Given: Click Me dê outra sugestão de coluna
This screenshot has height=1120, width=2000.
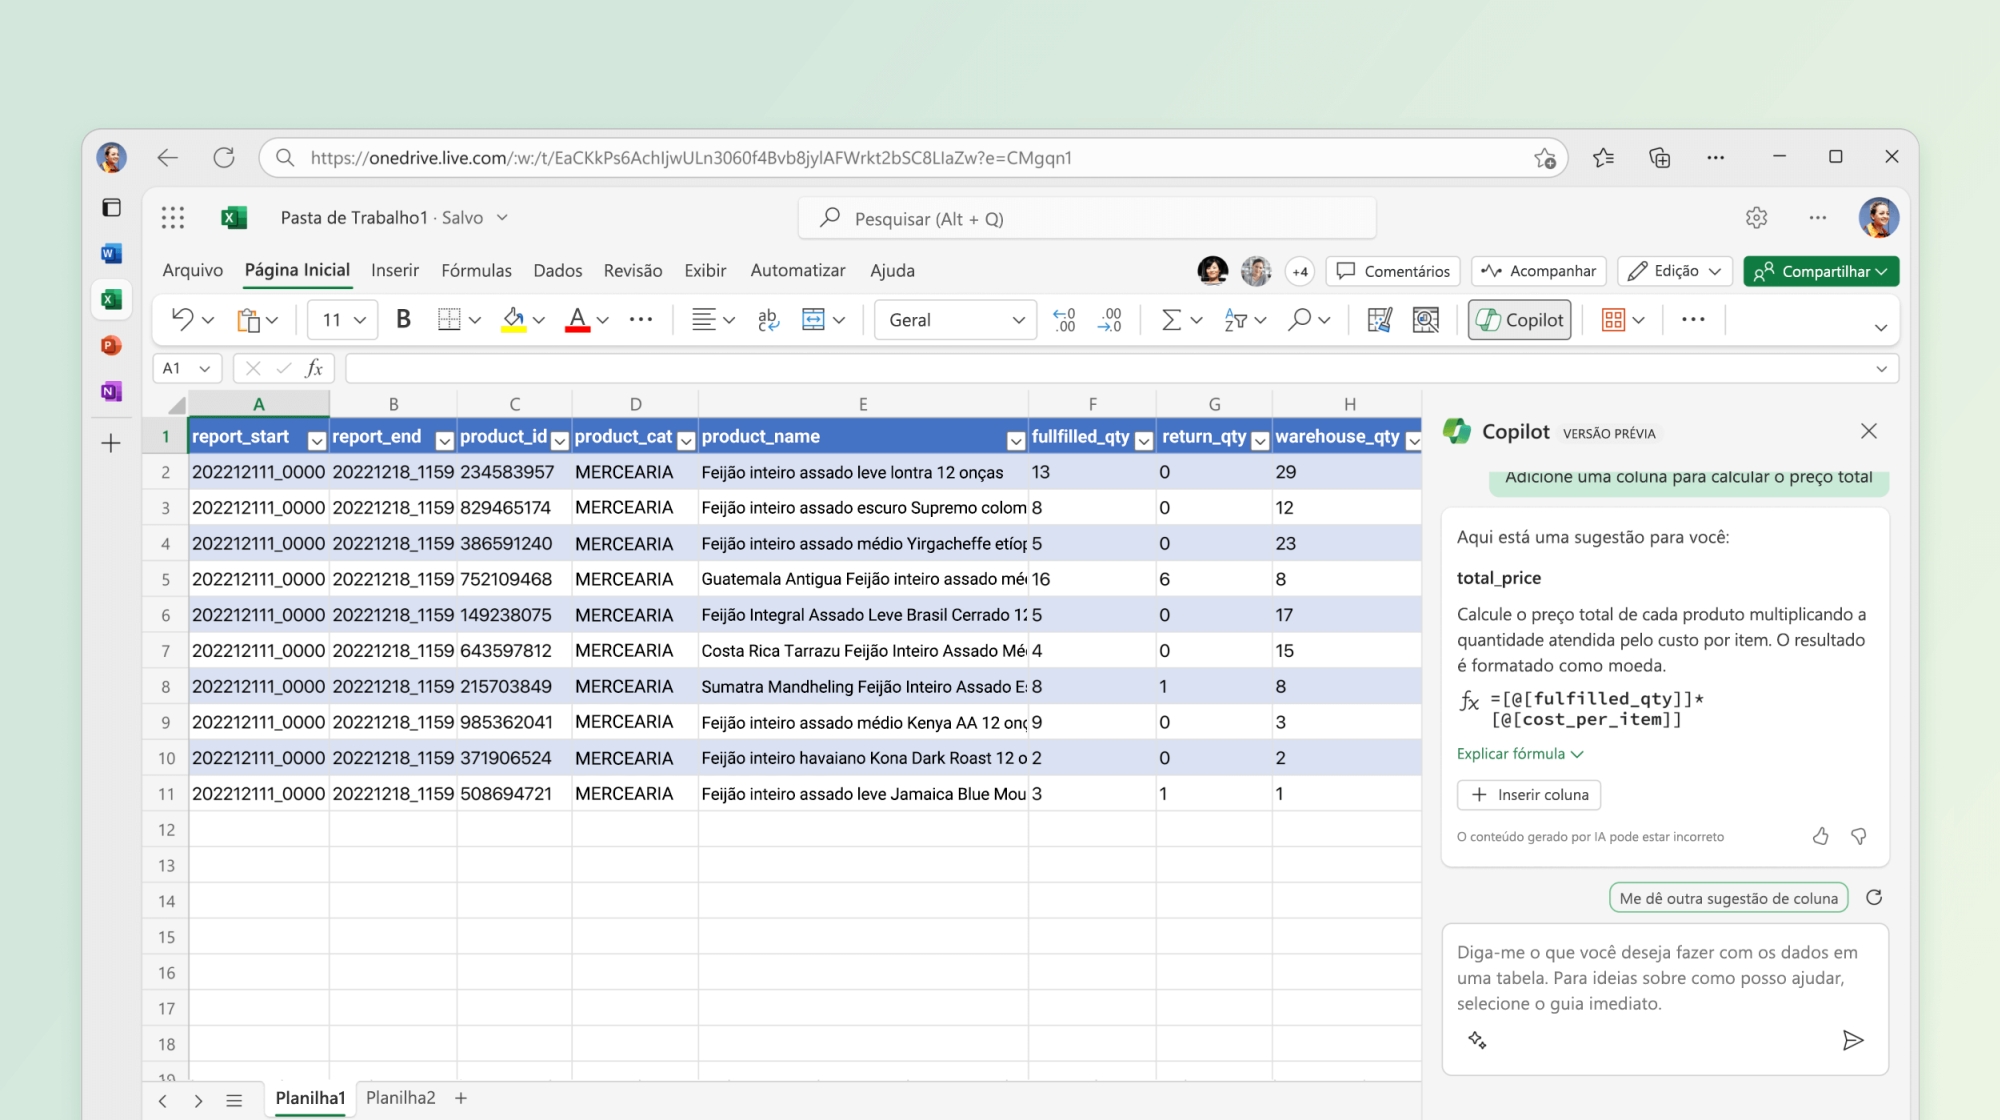Looking at the screenshot, I should (x=1728, y=898).
